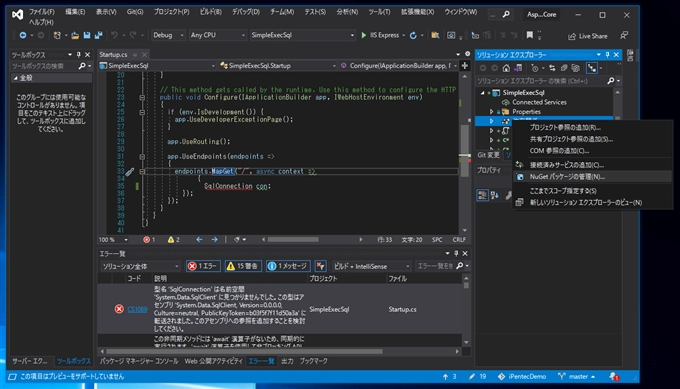Expand the Properties folder node
680x389 pixels.
click(491, 111)
